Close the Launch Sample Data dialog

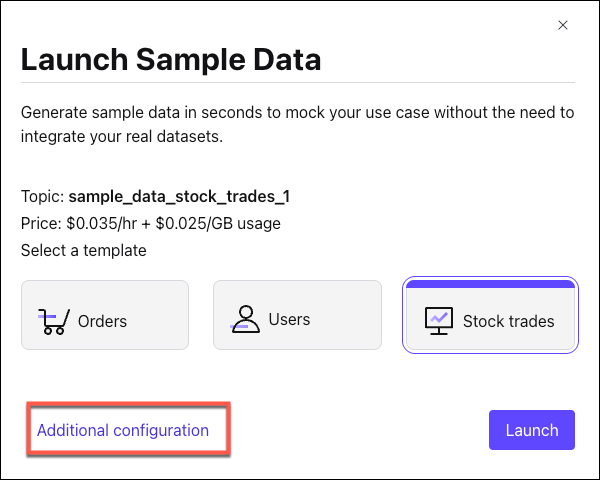[x=563, y=25]
